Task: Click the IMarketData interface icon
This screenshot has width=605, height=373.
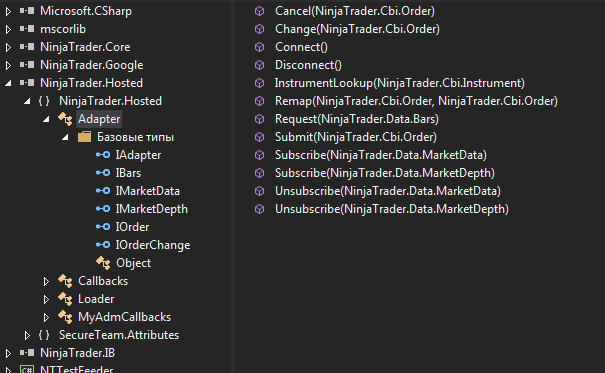Action: pyautogui.click(x=103, y=191)
